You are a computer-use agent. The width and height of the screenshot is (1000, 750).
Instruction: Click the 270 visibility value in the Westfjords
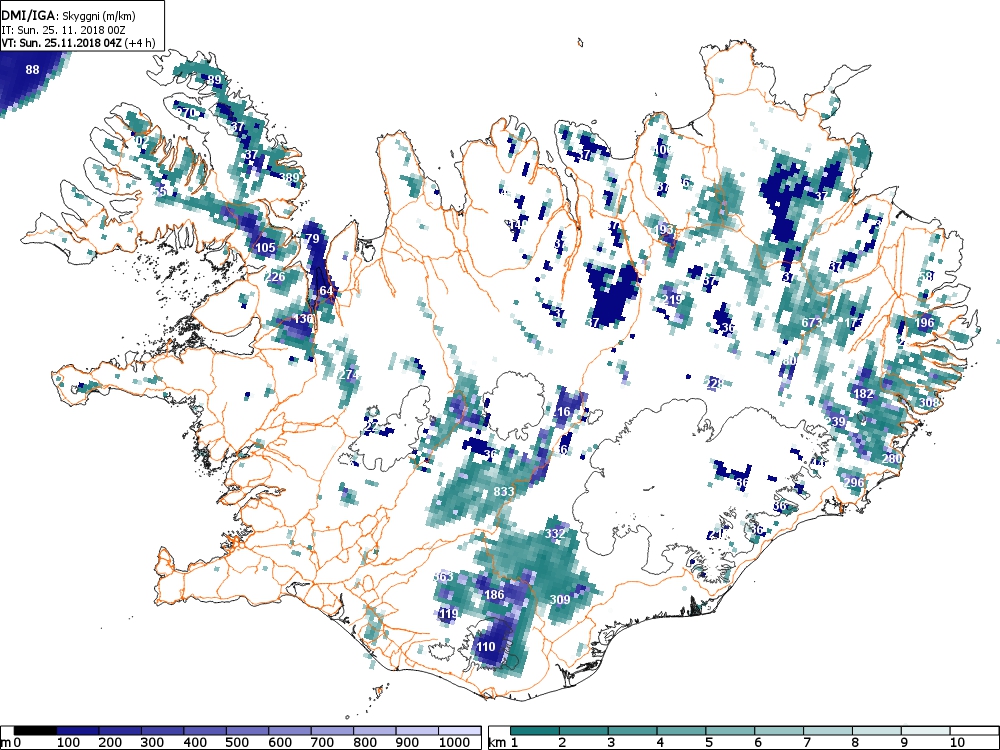pyautogui.click(x=186, y=113)
